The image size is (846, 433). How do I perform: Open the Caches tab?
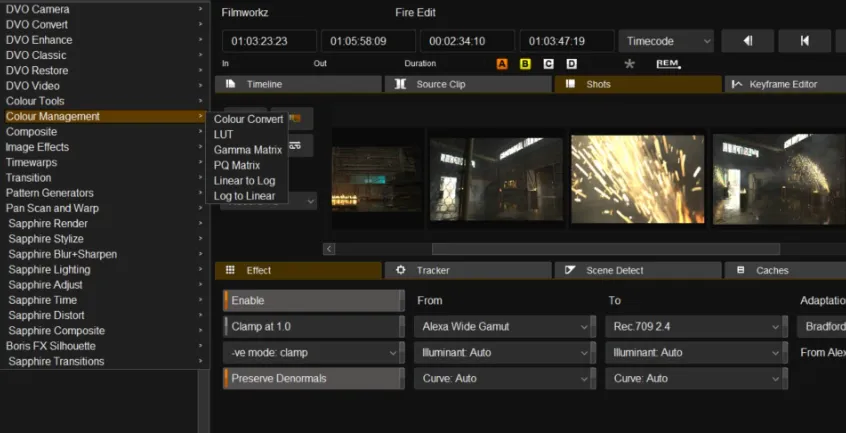(785, 270)
